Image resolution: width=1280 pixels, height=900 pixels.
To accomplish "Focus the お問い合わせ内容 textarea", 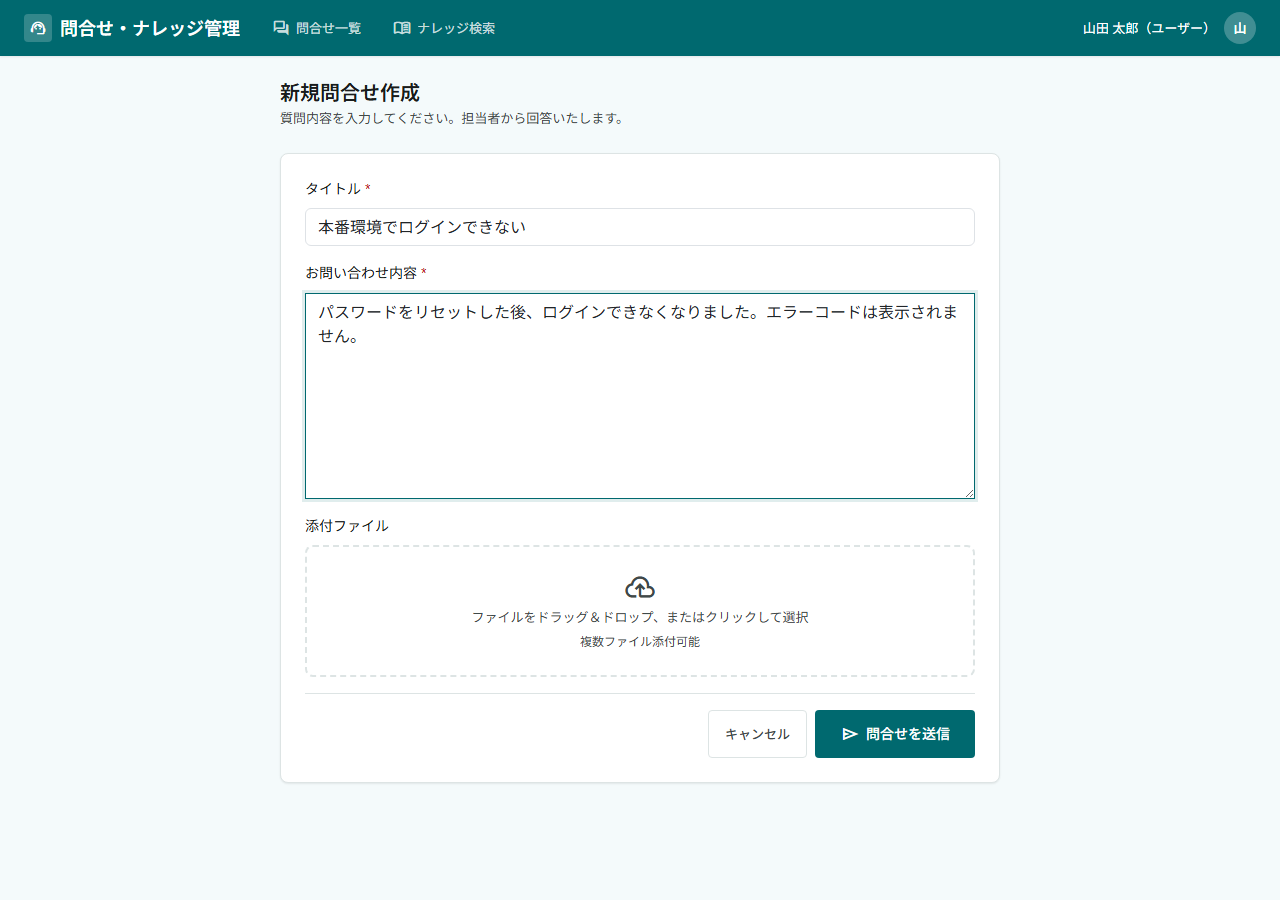I will click(640, 396).
